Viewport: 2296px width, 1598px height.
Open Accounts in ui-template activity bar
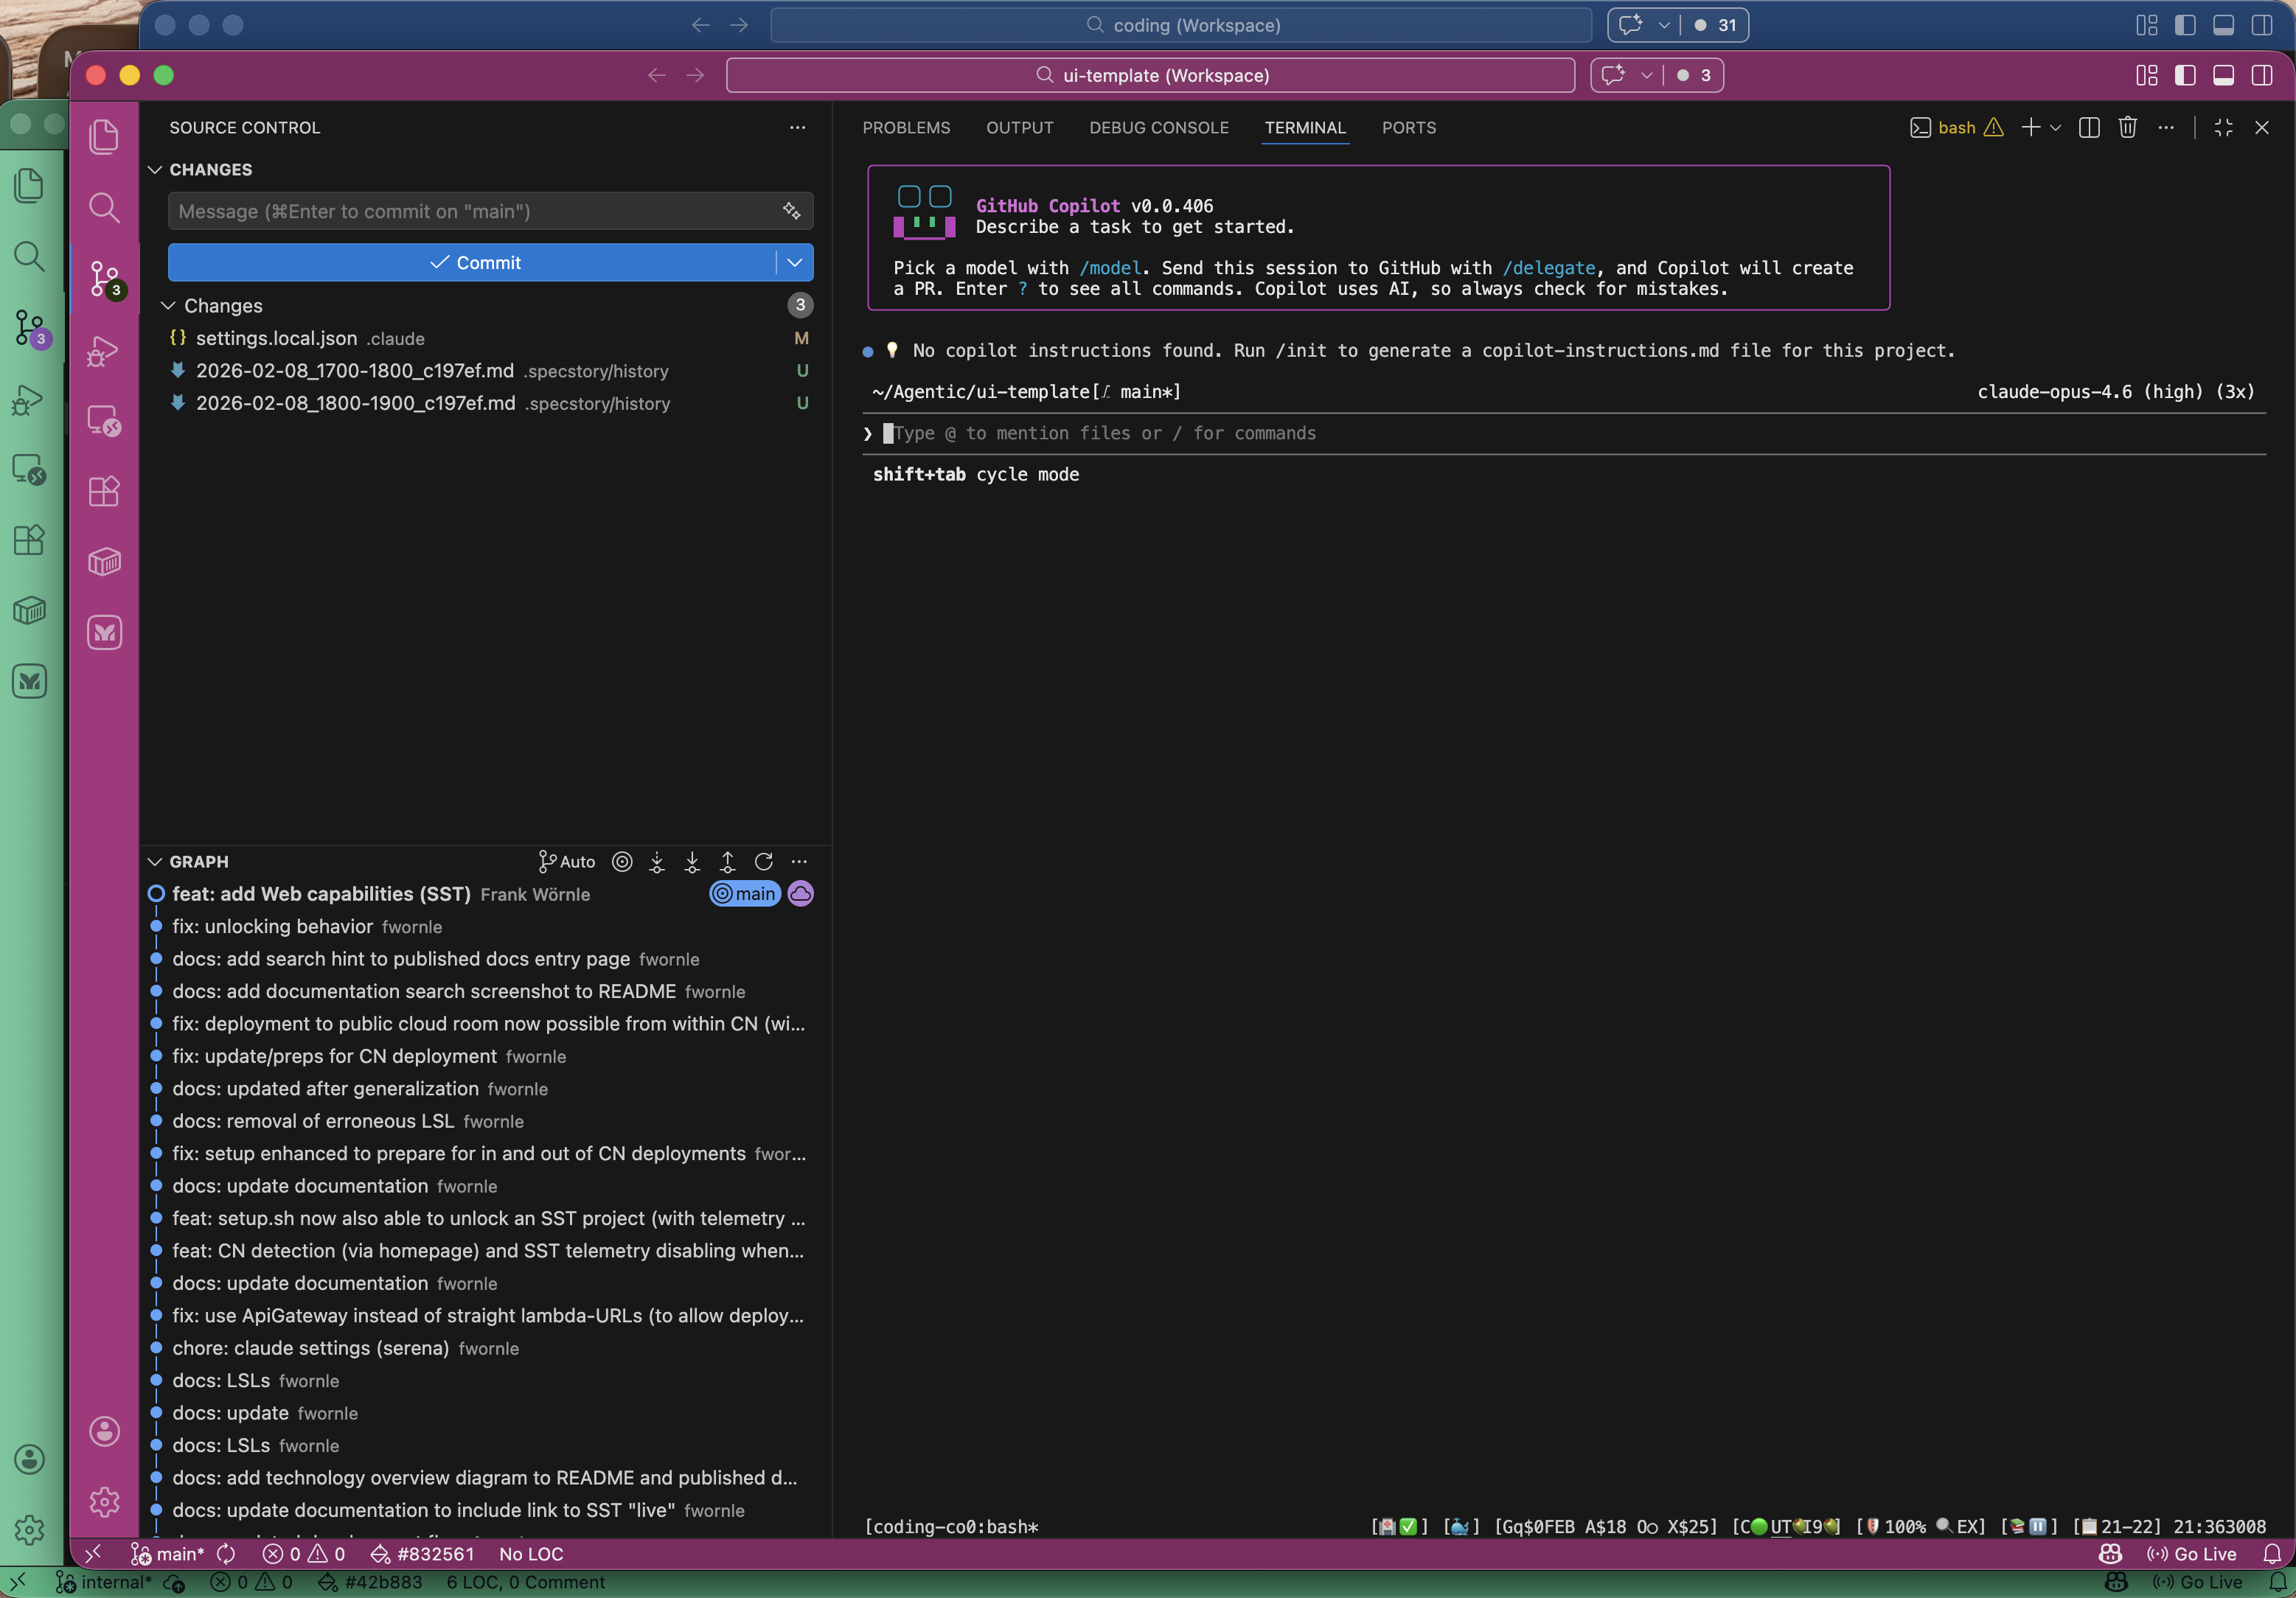coord(104,1431)
